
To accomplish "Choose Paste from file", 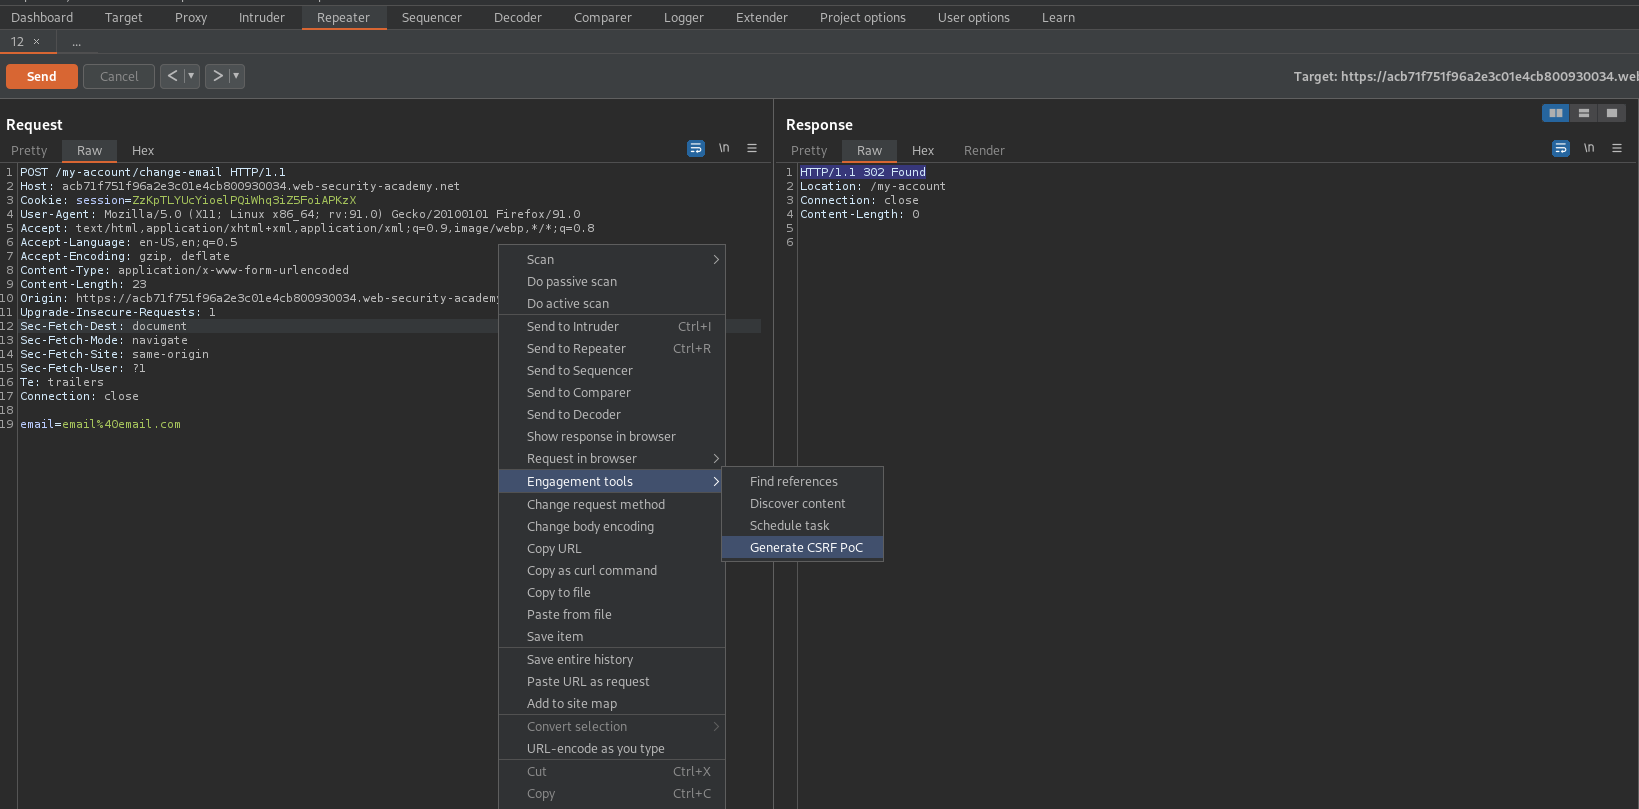I will [612, 614].
